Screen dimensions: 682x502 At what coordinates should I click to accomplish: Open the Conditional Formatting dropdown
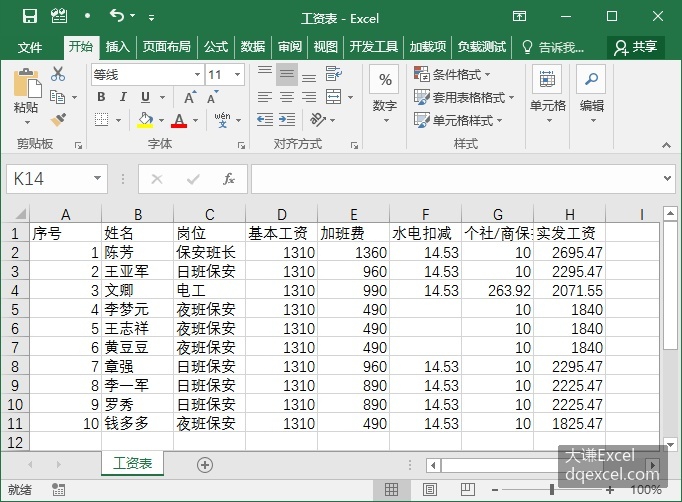[x=452, y=74]
